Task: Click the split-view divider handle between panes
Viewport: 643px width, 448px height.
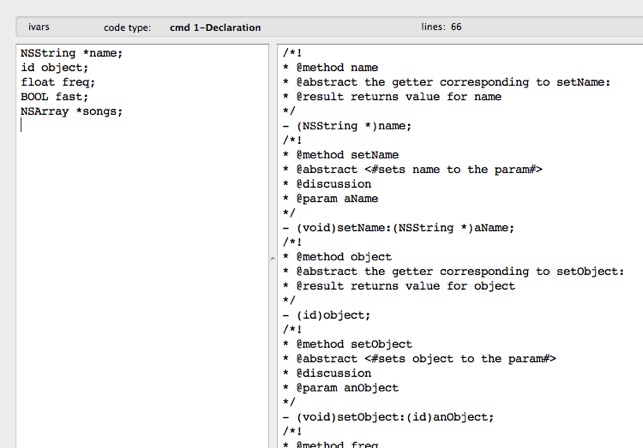Action: coord(273,258)
